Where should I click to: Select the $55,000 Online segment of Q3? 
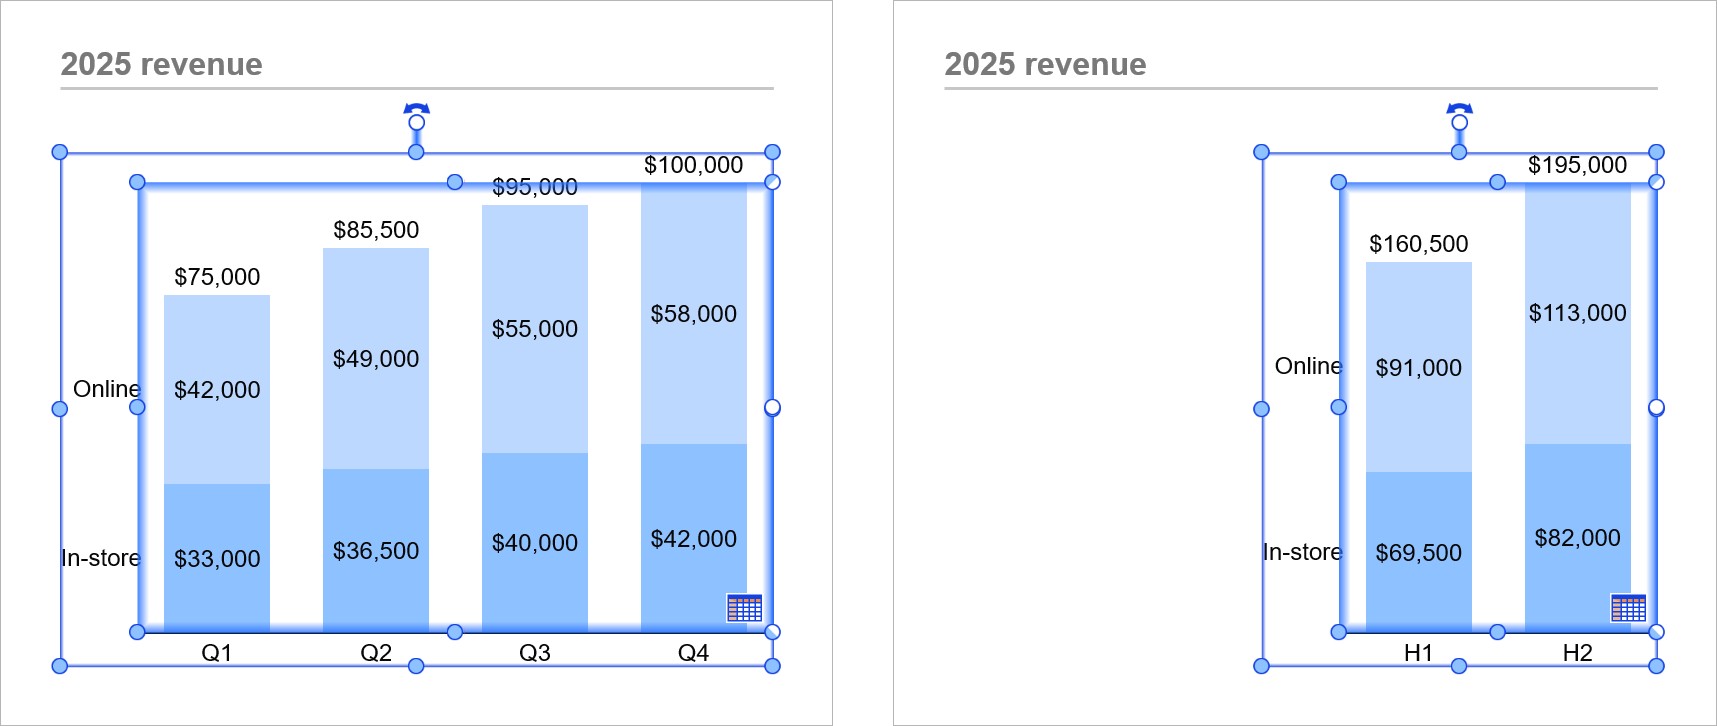[x=535, y=329]
